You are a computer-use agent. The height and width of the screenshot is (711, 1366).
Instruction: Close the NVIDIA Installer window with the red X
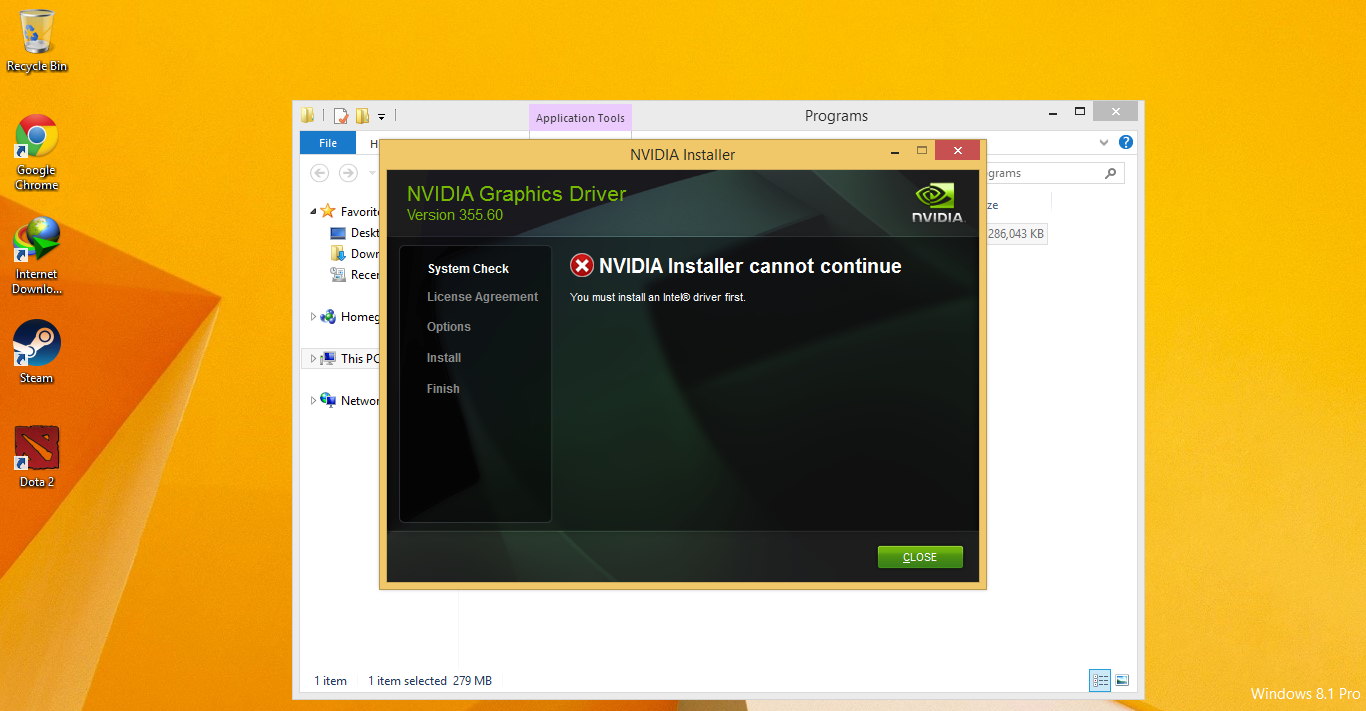957,151
